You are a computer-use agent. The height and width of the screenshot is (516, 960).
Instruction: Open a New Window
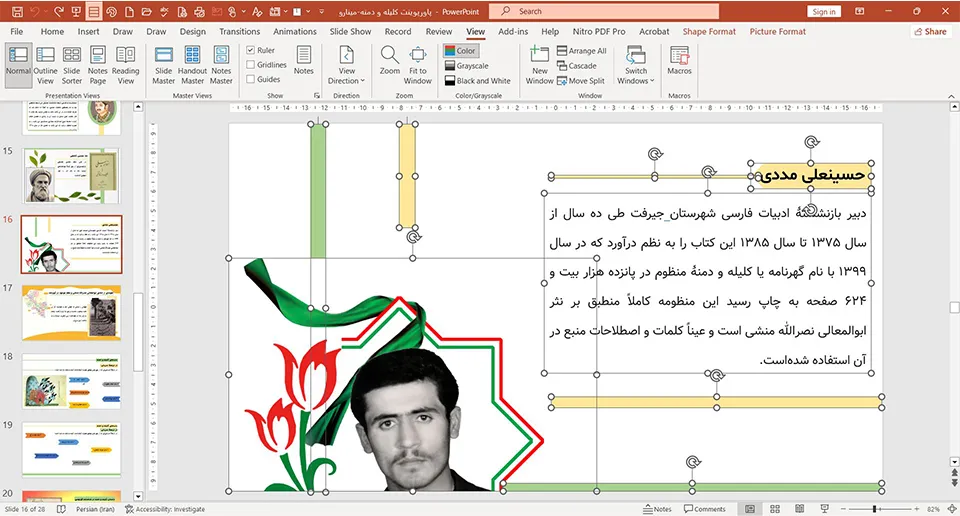pyautogui.click(x=539, y=65)
